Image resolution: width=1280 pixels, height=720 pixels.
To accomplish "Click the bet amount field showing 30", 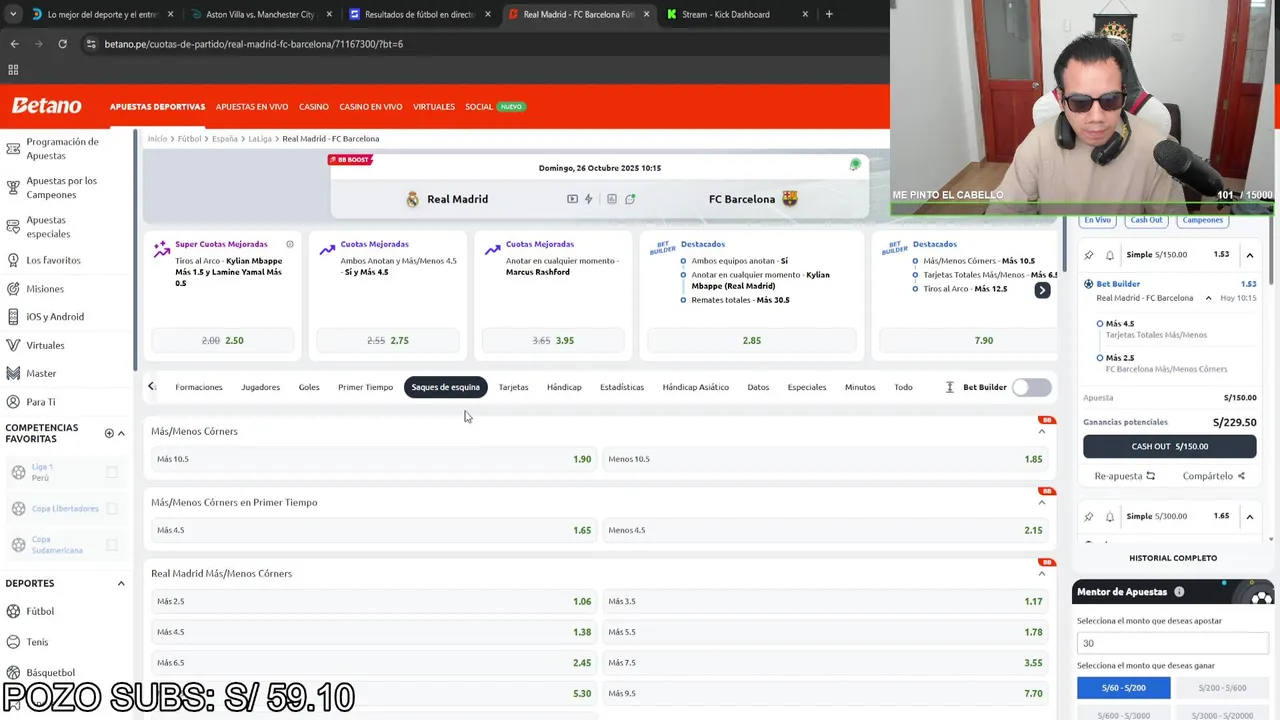I will (x=1172, y=643).
